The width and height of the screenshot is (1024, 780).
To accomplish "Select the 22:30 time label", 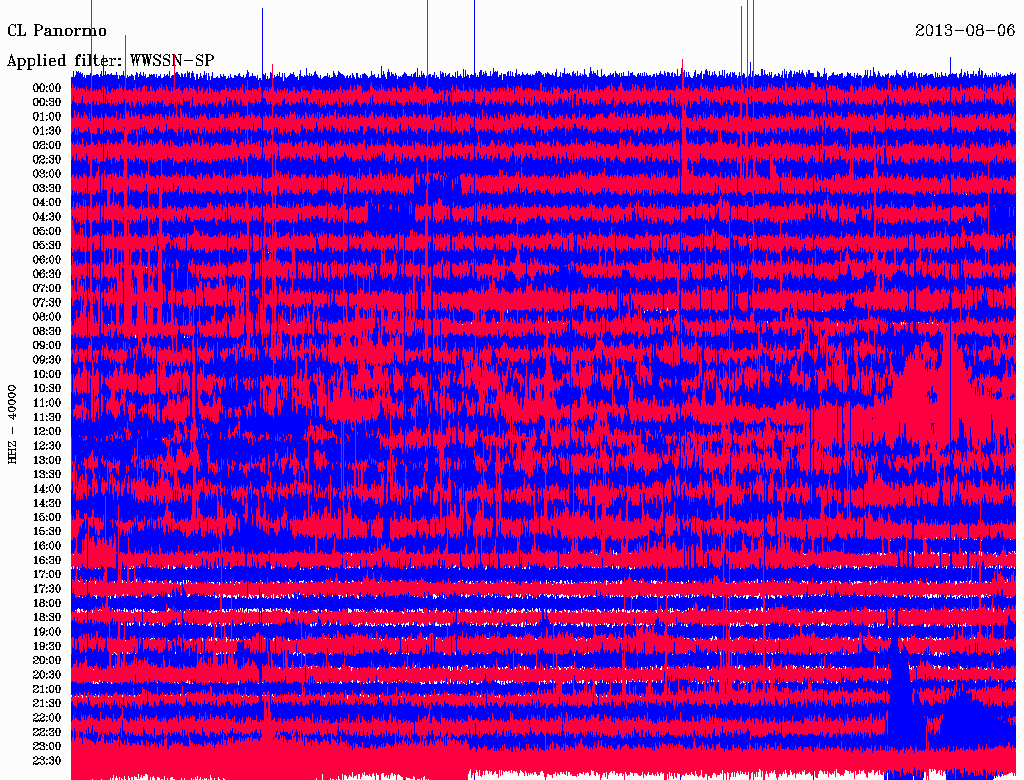I will [47, 732].
